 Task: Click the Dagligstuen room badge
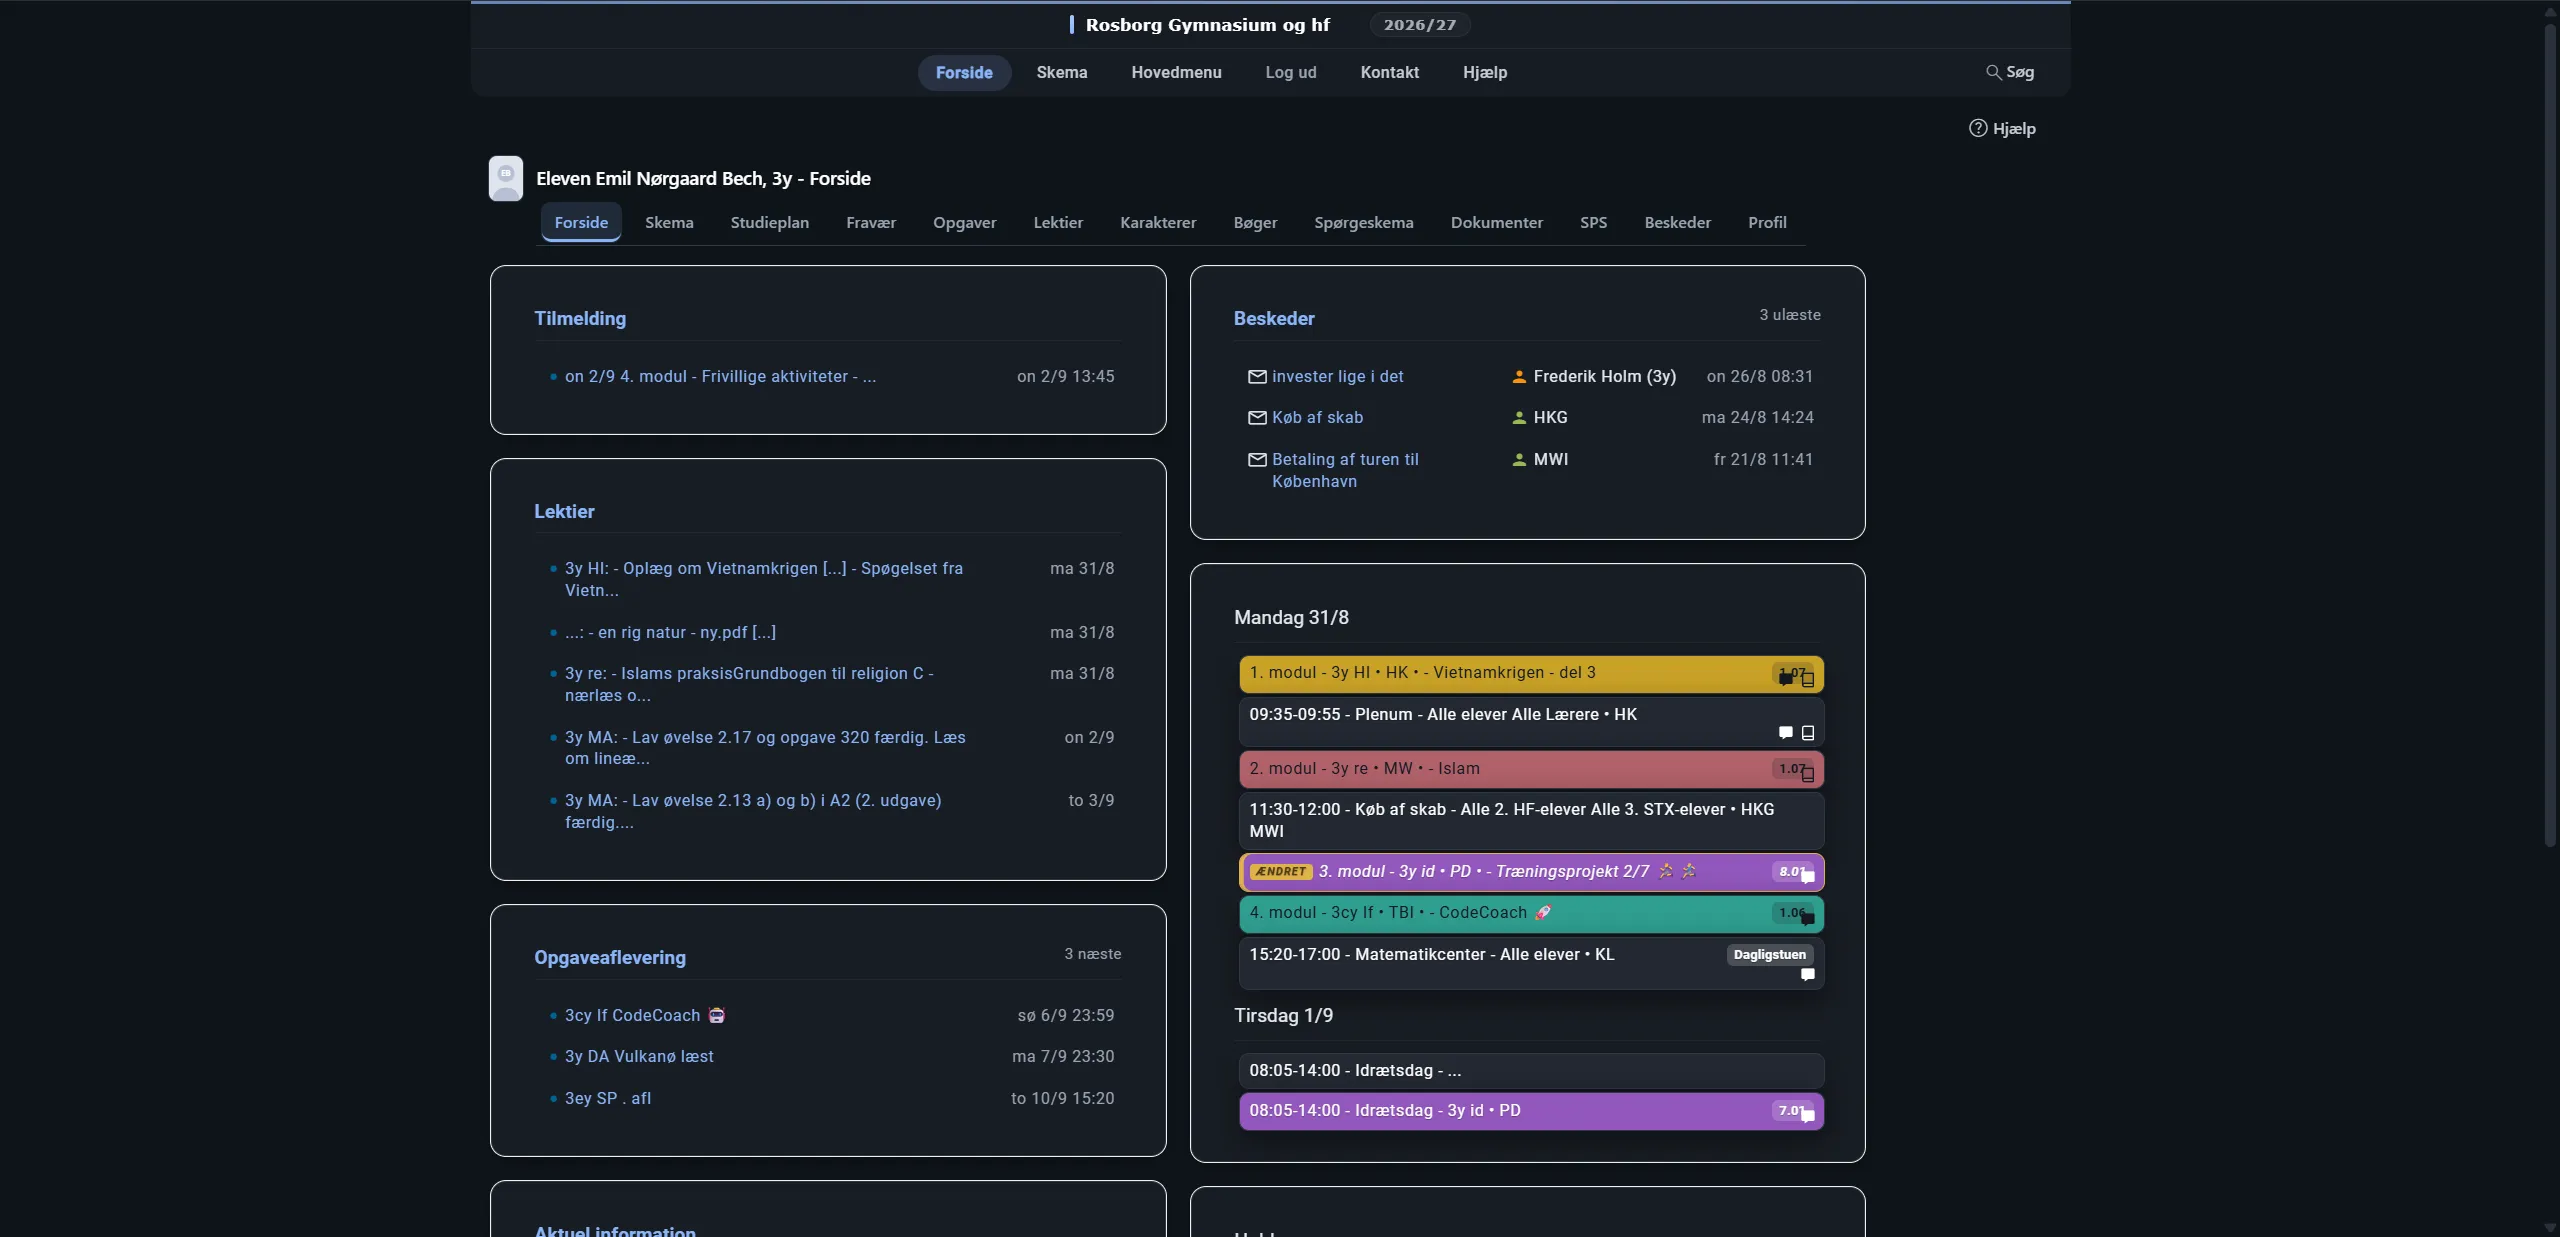click(x=1769, y=954)
